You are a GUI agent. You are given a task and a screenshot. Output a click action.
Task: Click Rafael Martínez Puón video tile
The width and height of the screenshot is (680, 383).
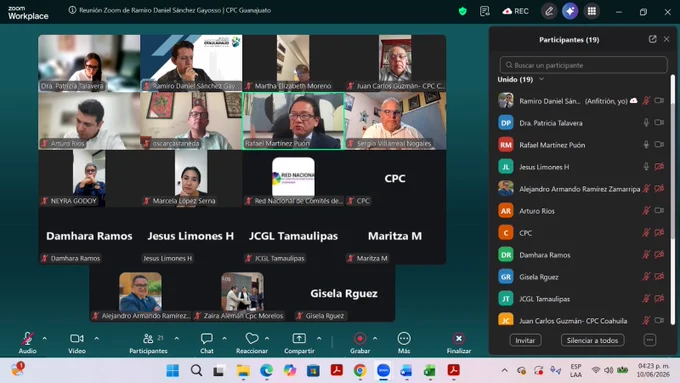click(x=294, y=121)
